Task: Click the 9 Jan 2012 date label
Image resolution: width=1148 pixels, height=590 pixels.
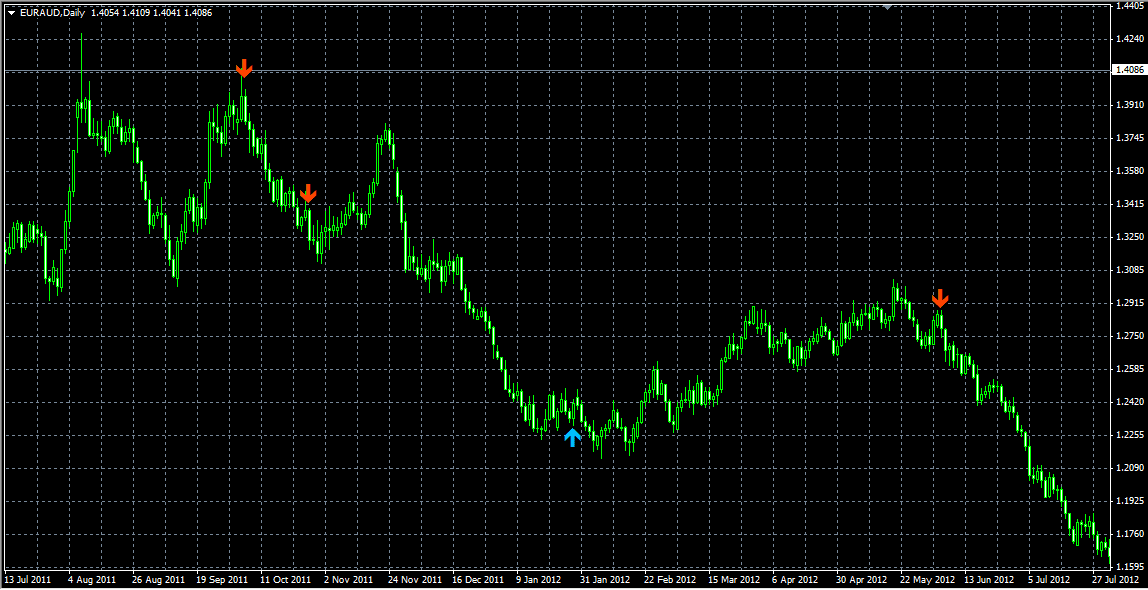Action: point(540,580)
